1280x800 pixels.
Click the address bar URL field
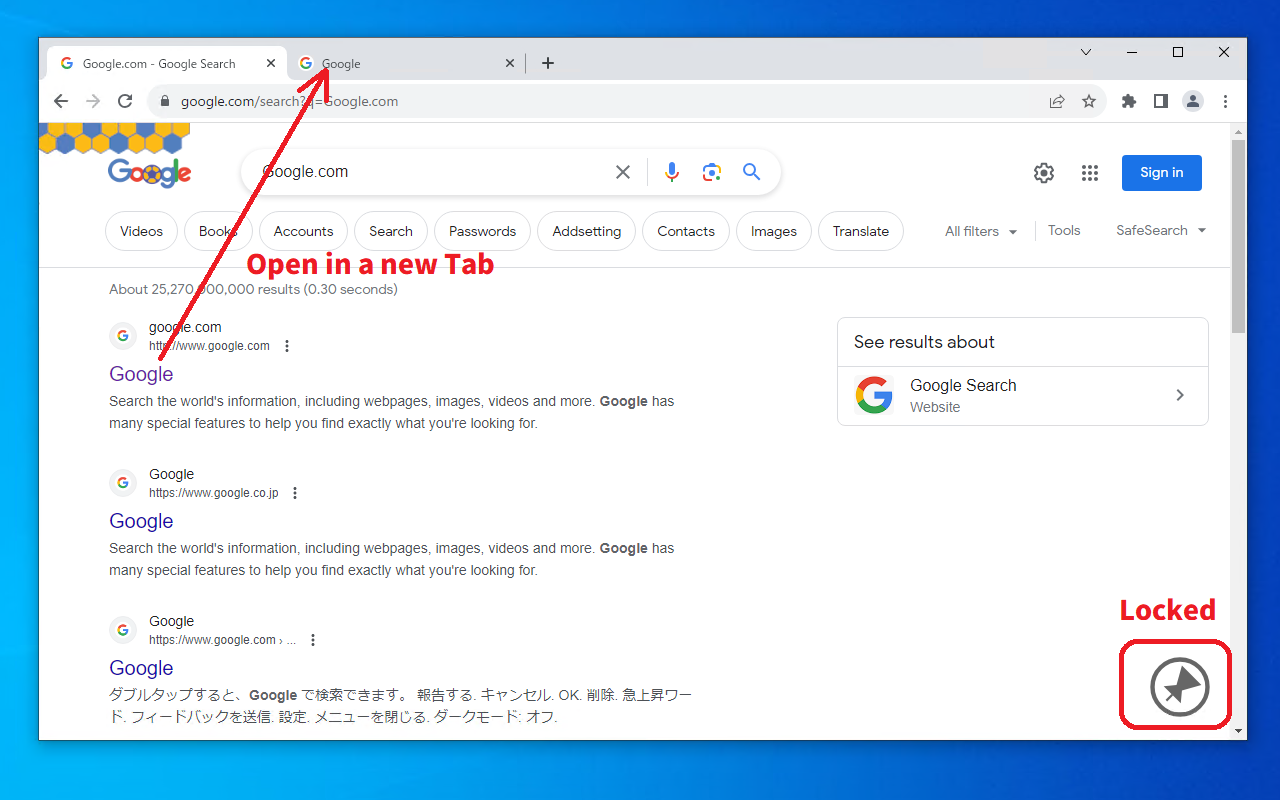tap(600, 101)
